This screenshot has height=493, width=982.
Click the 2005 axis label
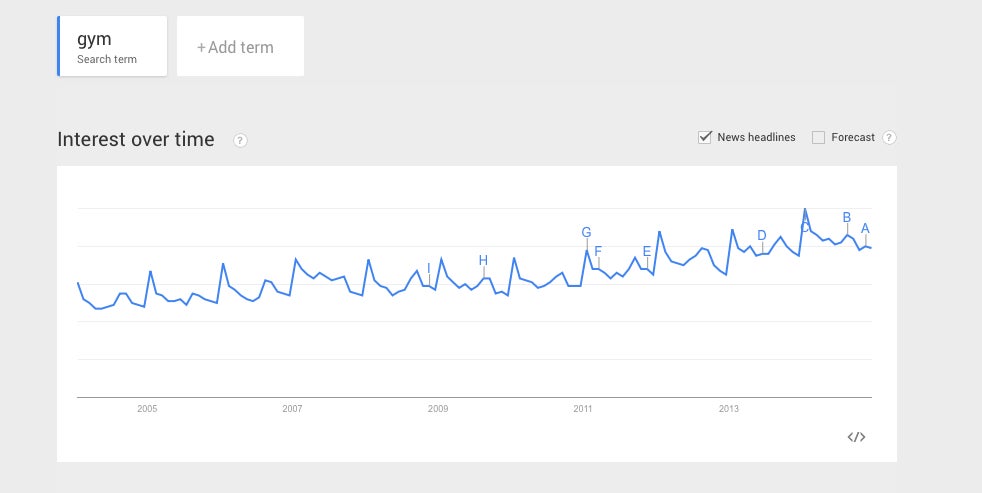[x=147, y=409]
